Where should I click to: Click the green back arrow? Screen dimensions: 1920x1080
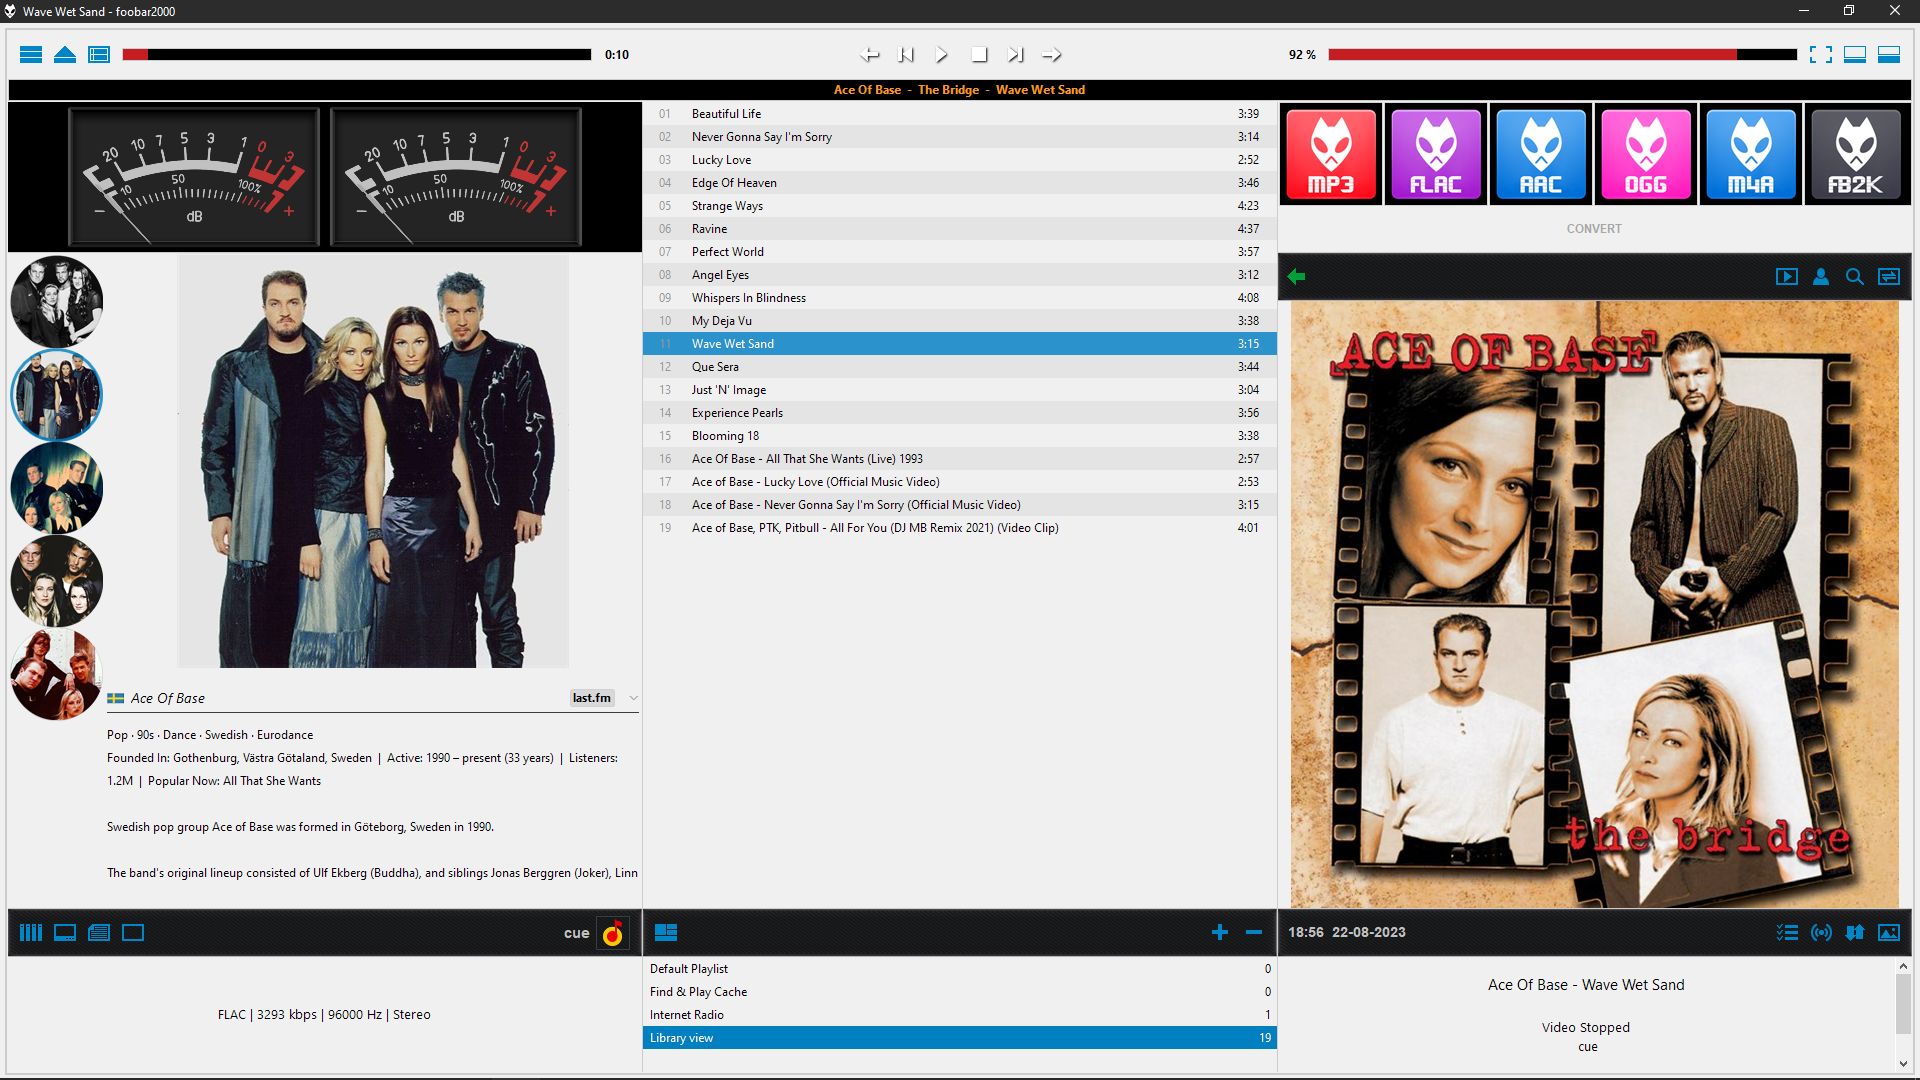tap(1297, 277)
